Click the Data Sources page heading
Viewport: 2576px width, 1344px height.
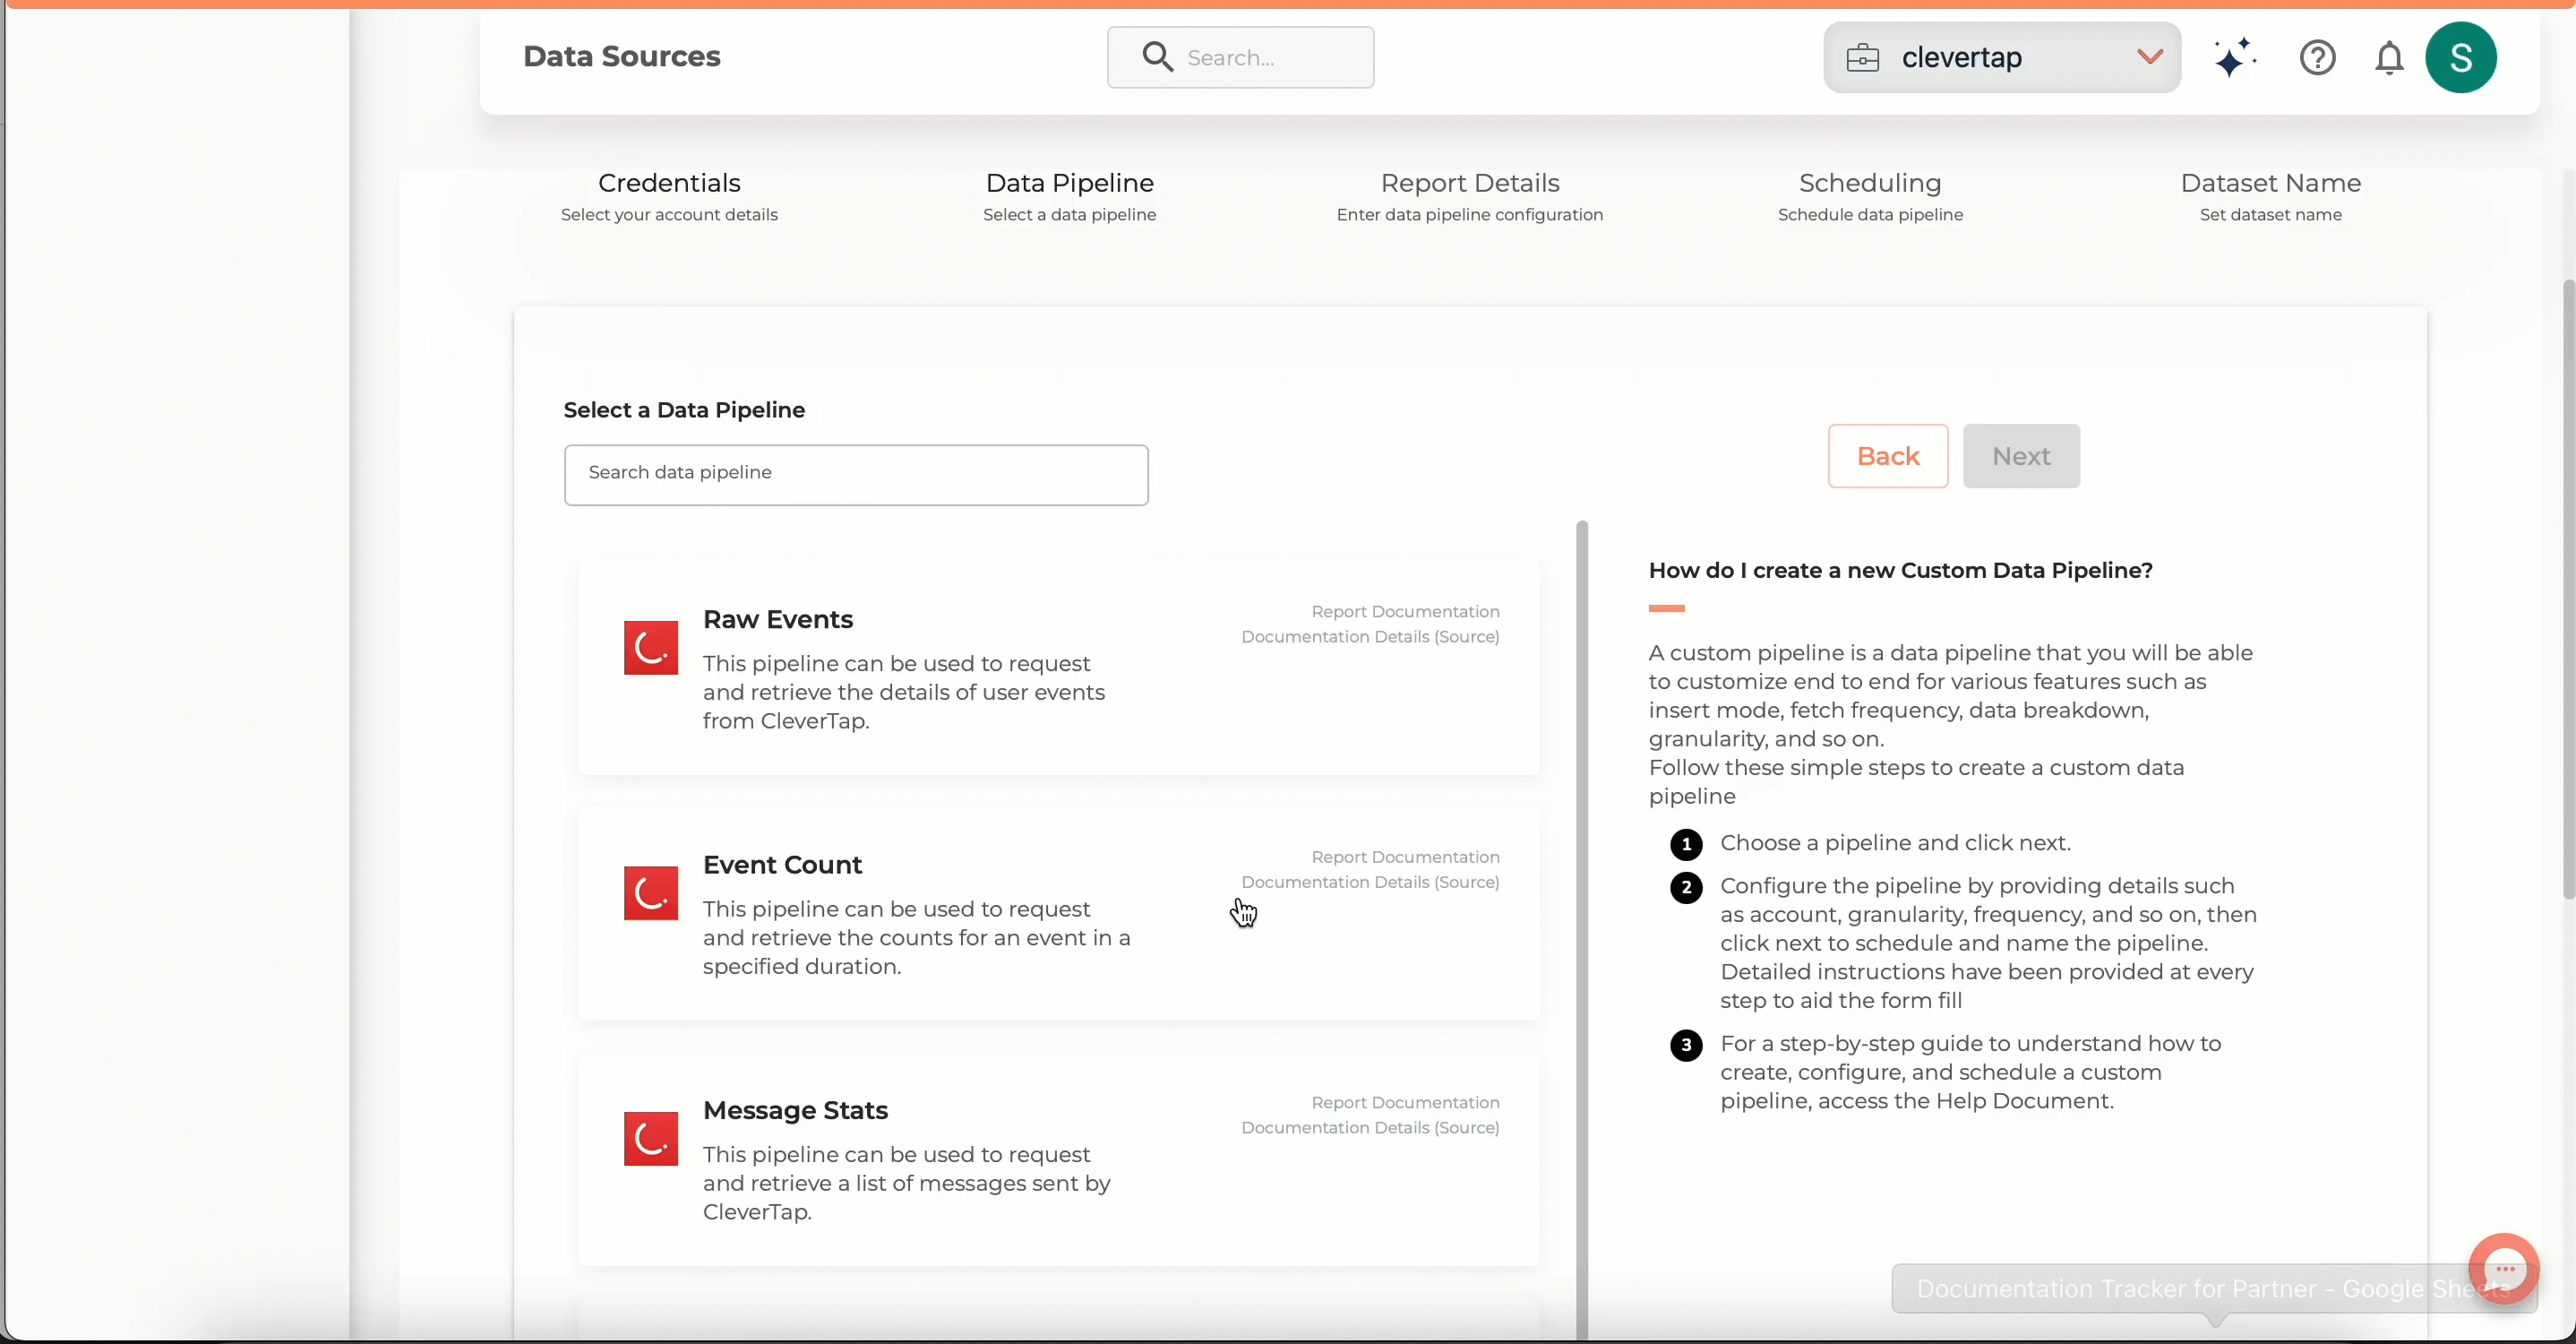[x=621, y=57]
